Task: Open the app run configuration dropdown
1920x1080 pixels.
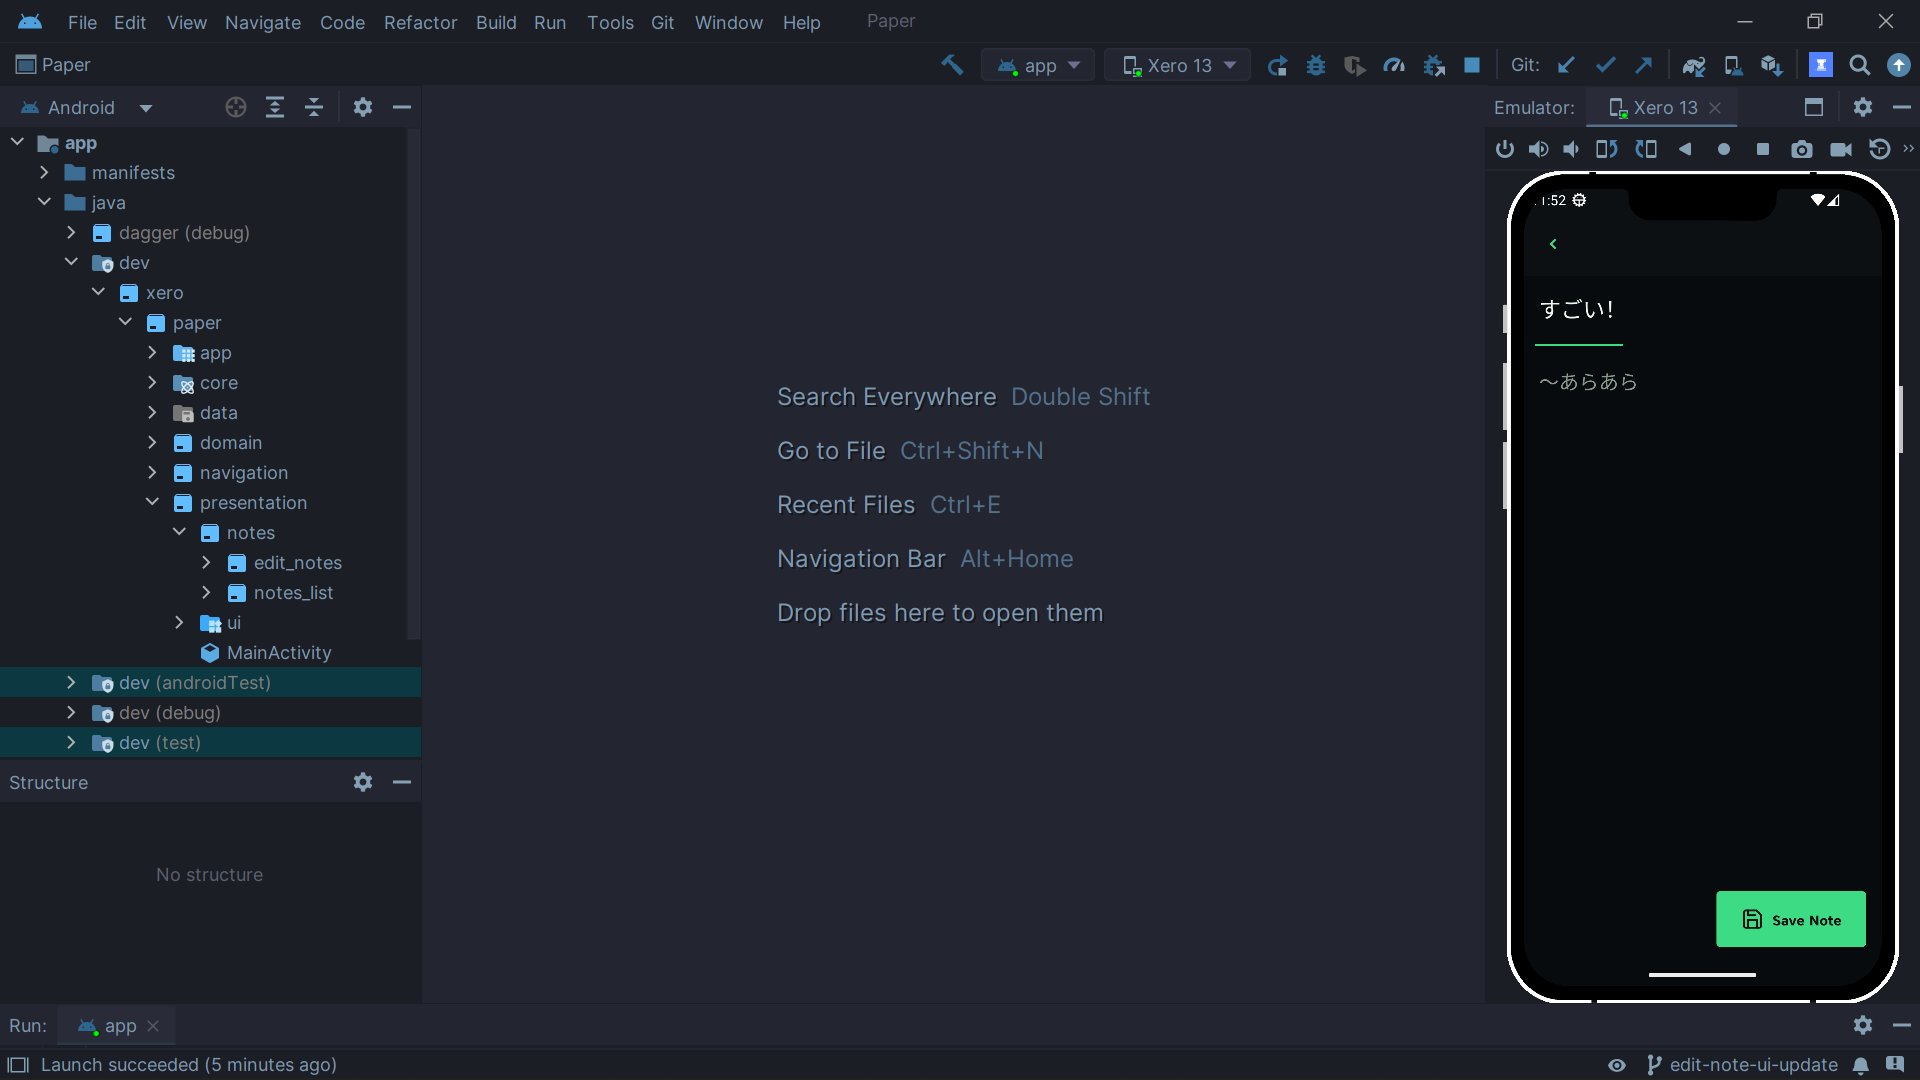Action: [1038, 65]
